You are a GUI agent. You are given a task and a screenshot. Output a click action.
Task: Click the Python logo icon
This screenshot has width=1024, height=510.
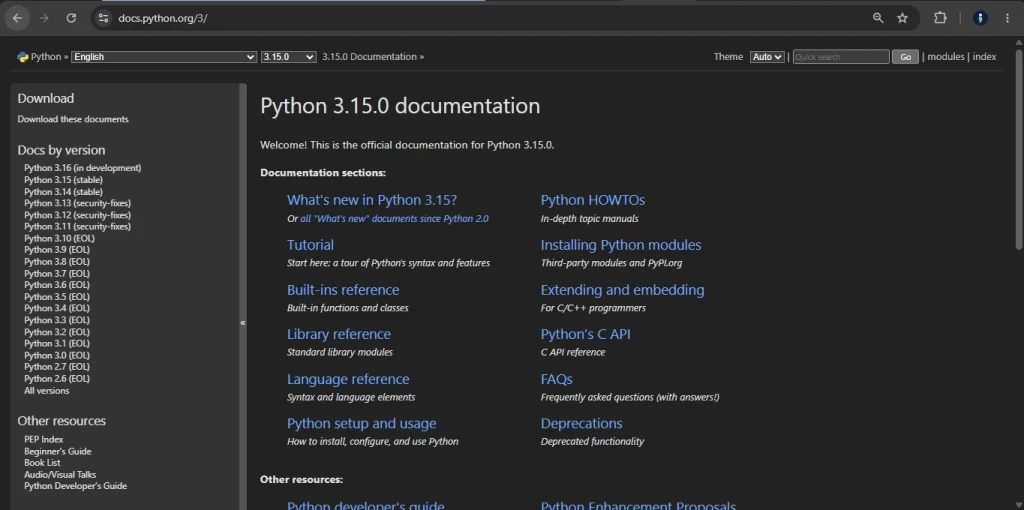pyautogui.click(x=23, y=57)
